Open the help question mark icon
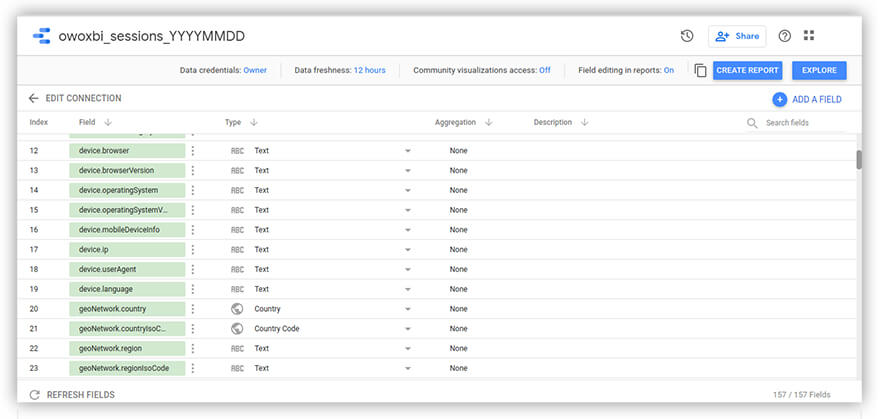 pos(785,36)
